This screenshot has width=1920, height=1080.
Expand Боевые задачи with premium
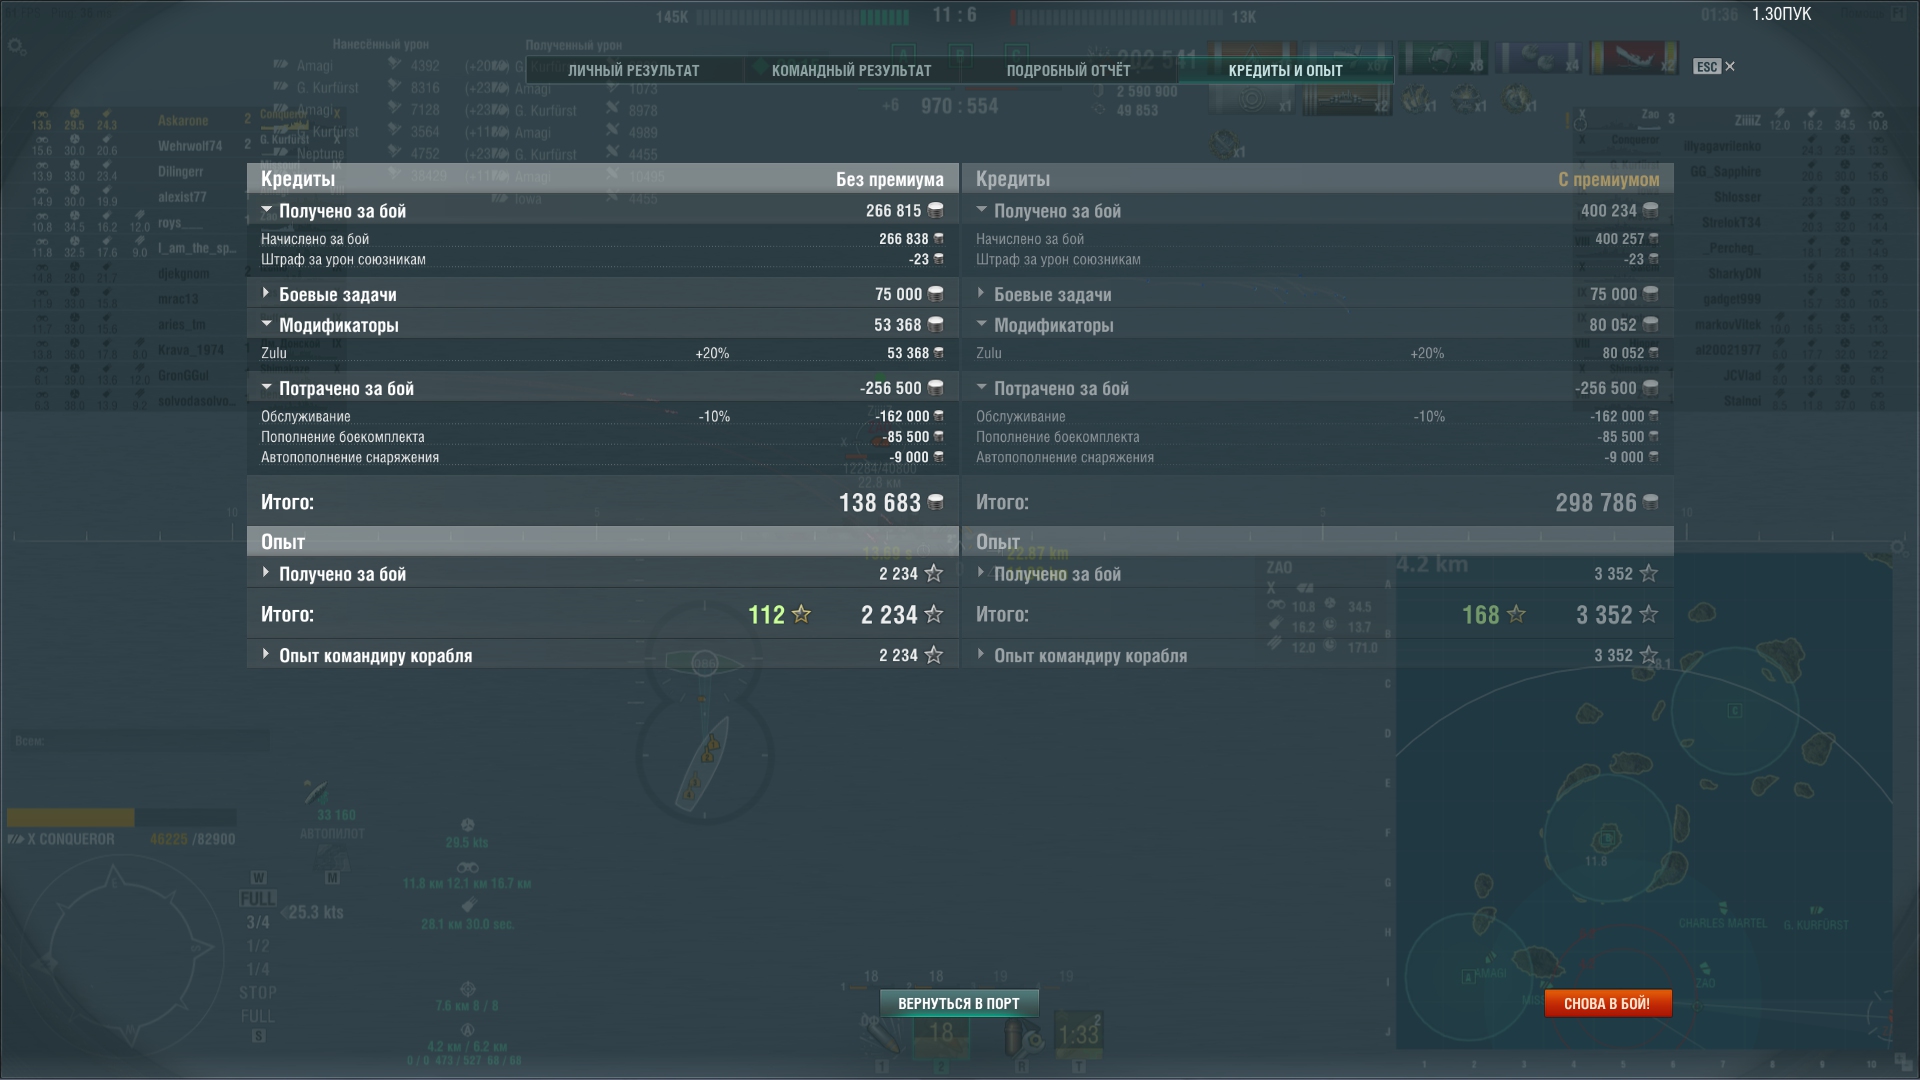pyautogui.click(x=981, y=293)
